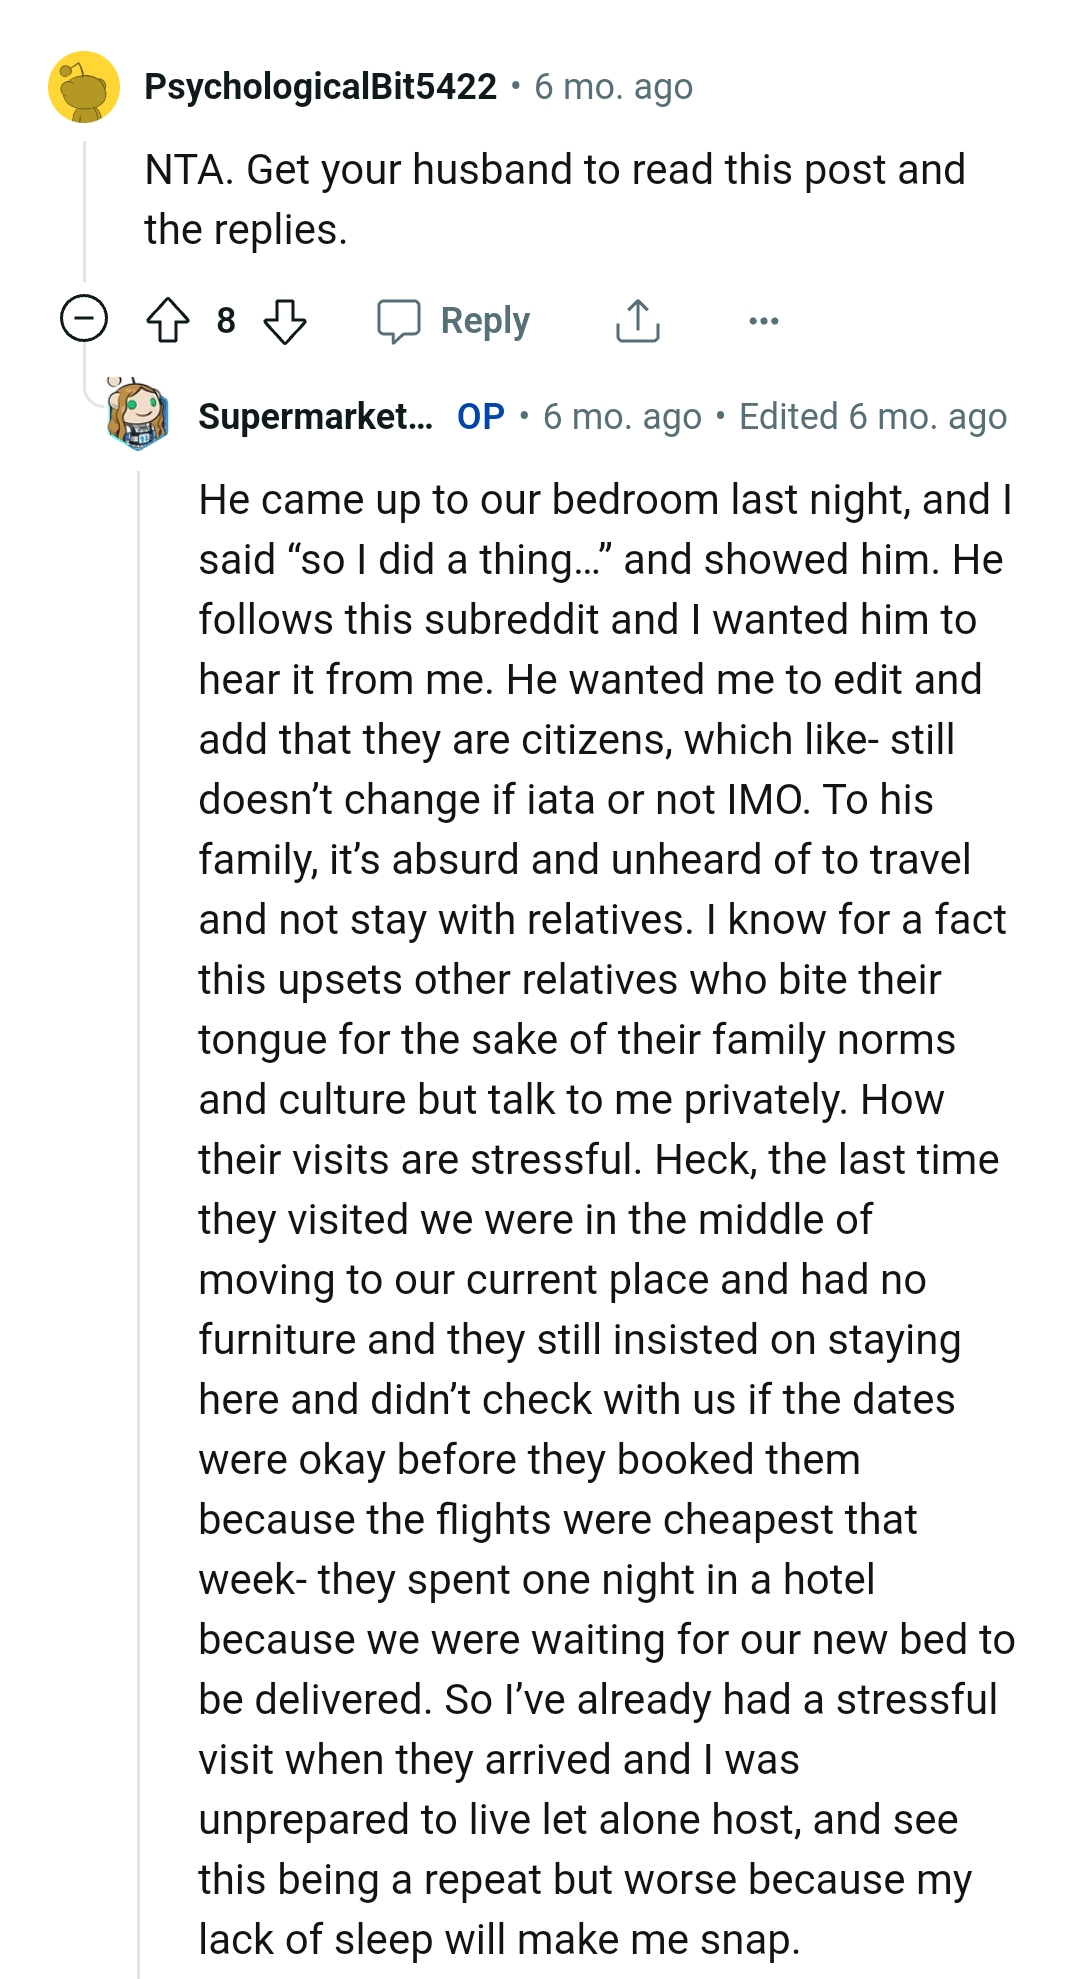1080x1979 pixels.
Task: Open PsychologicalBit5422's profile via username
Action: pos(320,87)
